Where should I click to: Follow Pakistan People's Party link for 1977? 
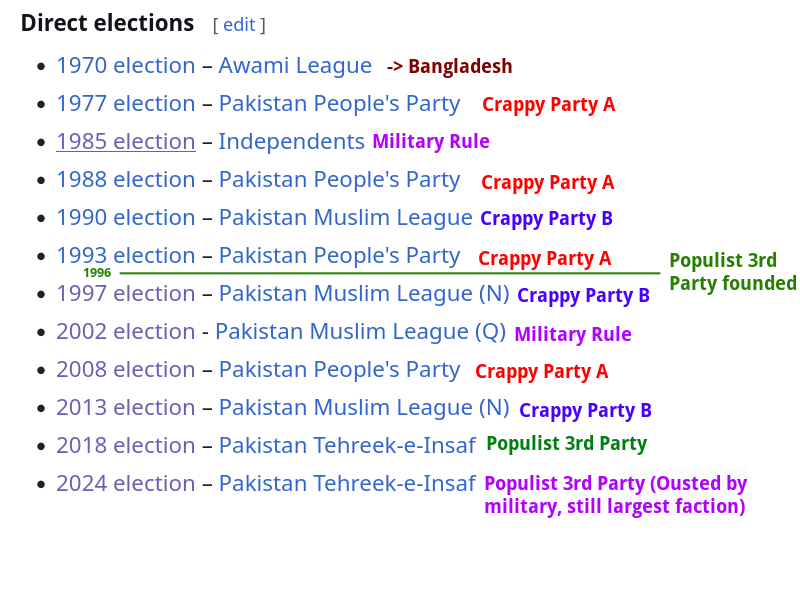(x=340, y=104)
